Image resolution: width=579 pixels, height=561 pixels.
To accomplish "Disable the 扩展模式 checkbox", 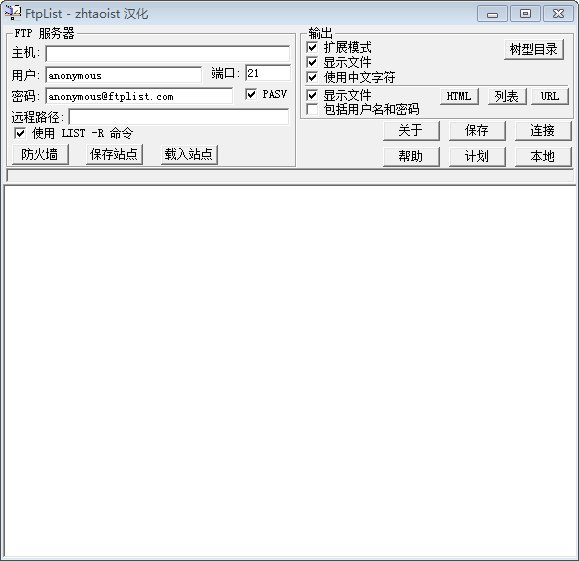I will click(x=312, y=47).
